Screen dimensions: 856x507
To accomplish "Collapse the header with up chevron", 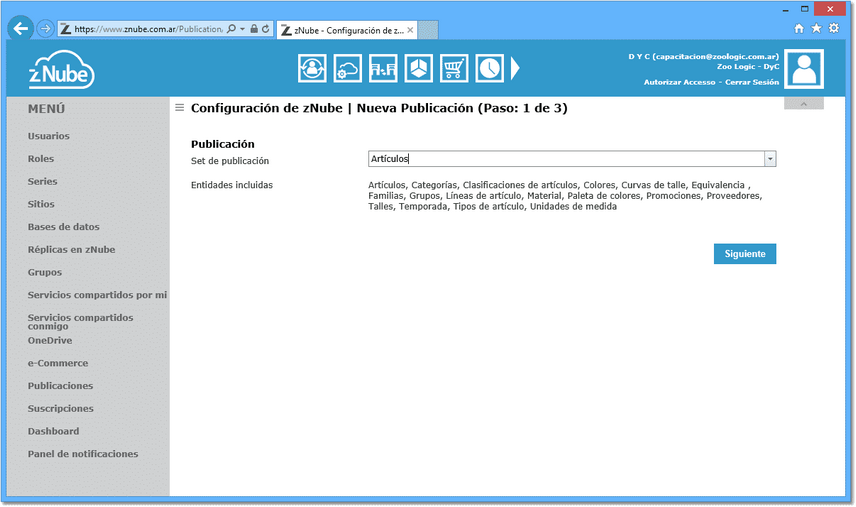I will [x=804, y=103].
